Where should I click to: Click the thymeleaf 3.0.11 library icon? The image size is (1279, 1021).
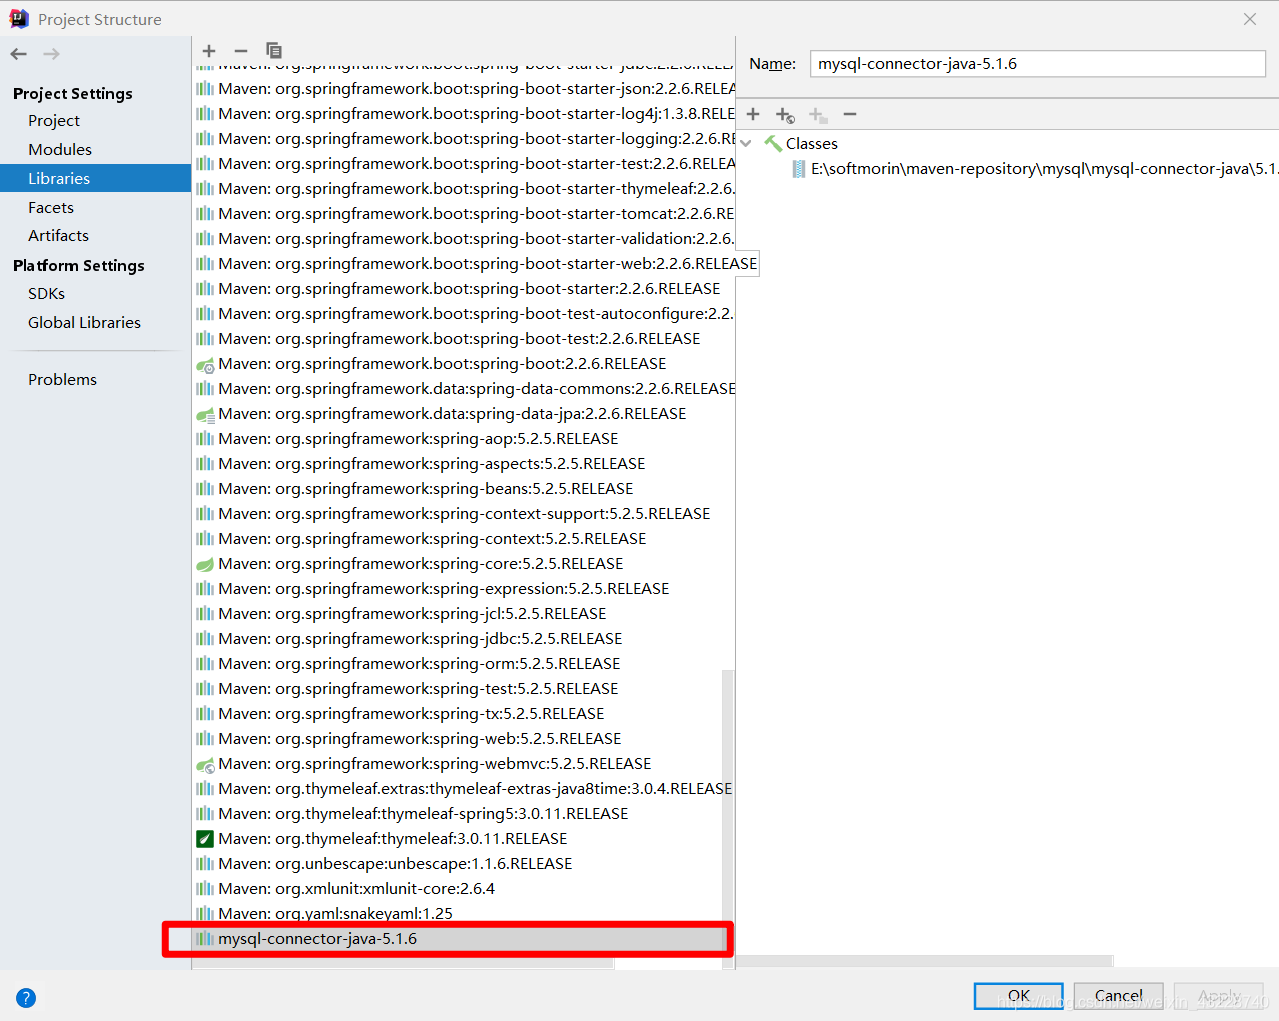tap(205, 839)
